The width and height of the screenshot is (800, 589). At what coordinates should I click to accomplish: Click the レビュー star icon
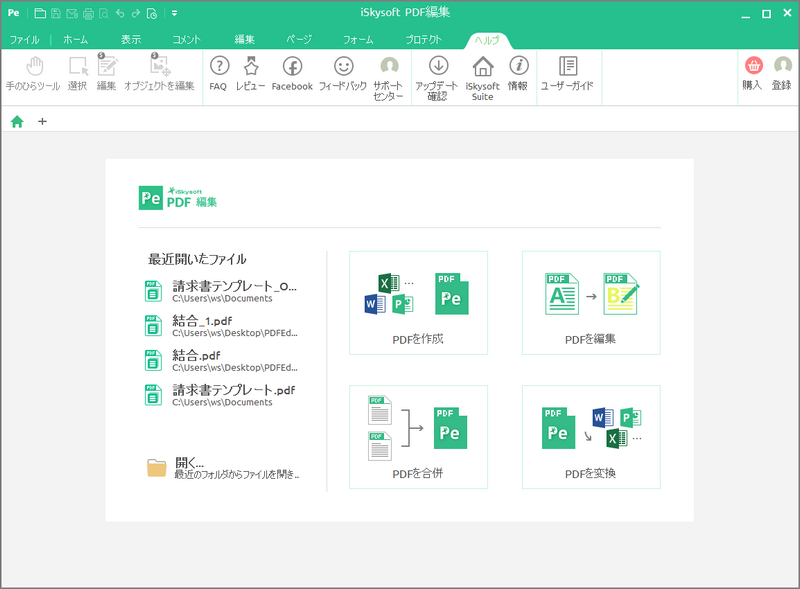pyautogui.click(x=251, y=74)
